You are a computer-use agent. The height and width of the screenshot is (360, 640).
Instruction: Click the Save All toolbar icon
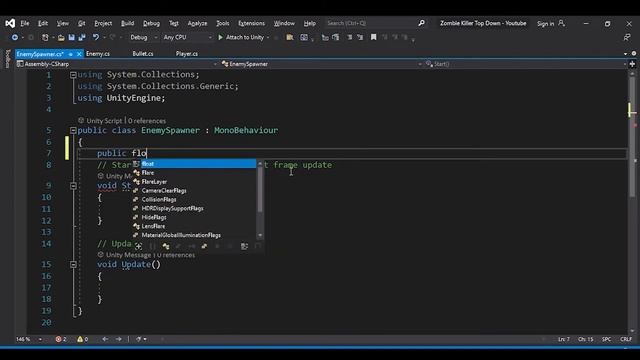pos(82,38)
